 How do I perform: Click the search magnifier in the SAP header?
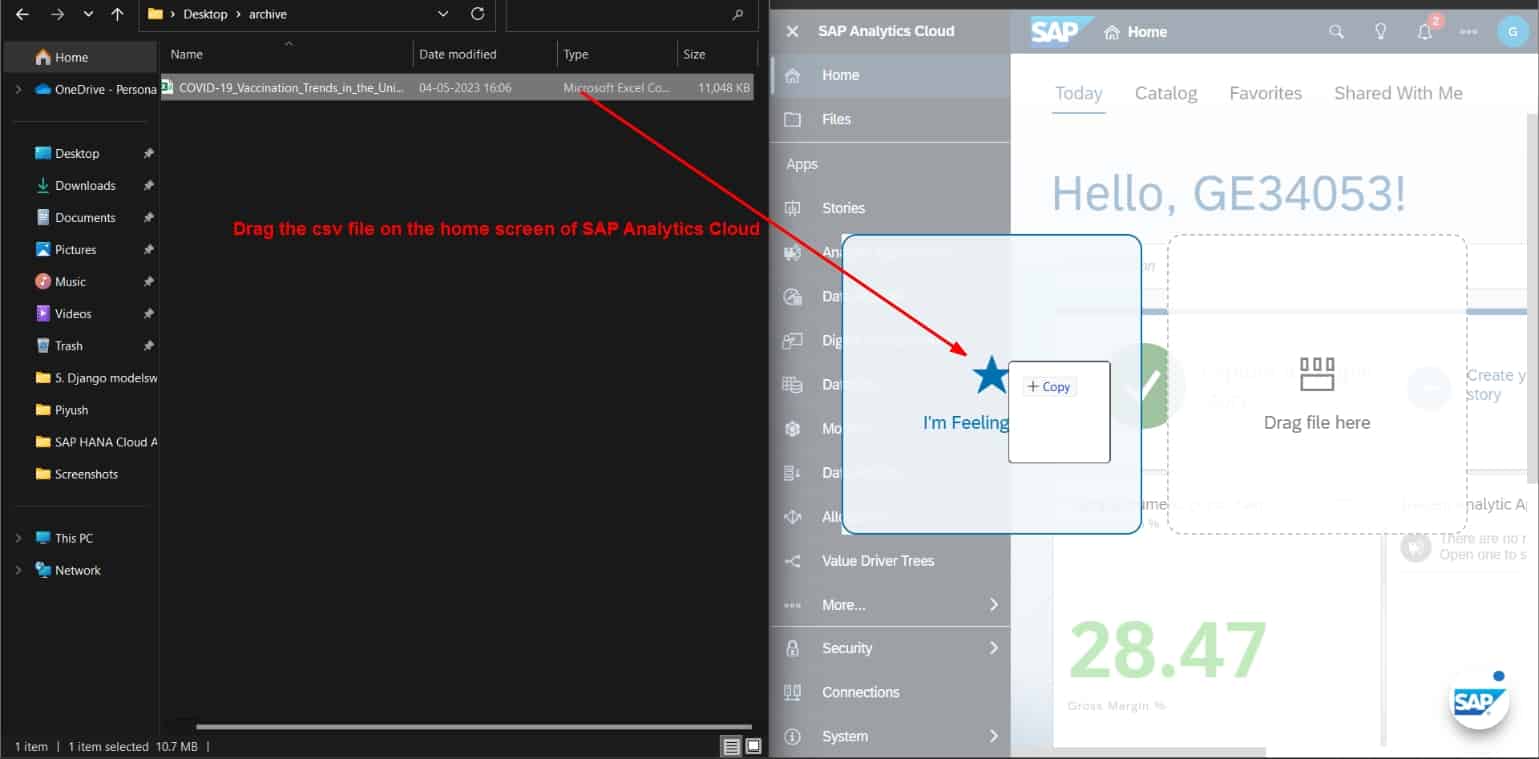(1336, 31)
